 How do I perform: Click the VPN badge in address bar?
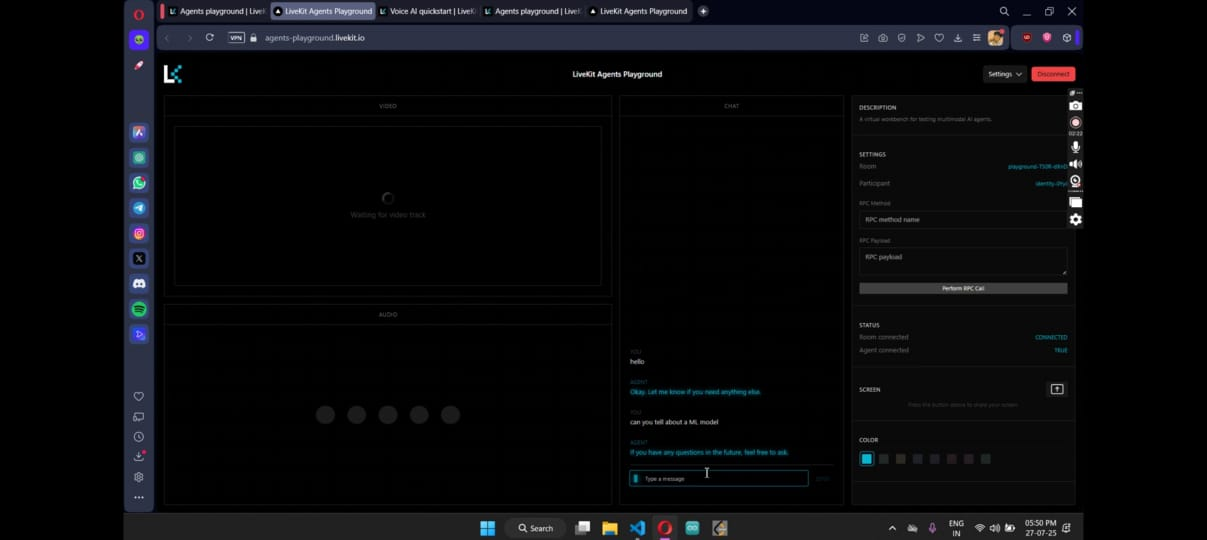click(x=237, y=38)
